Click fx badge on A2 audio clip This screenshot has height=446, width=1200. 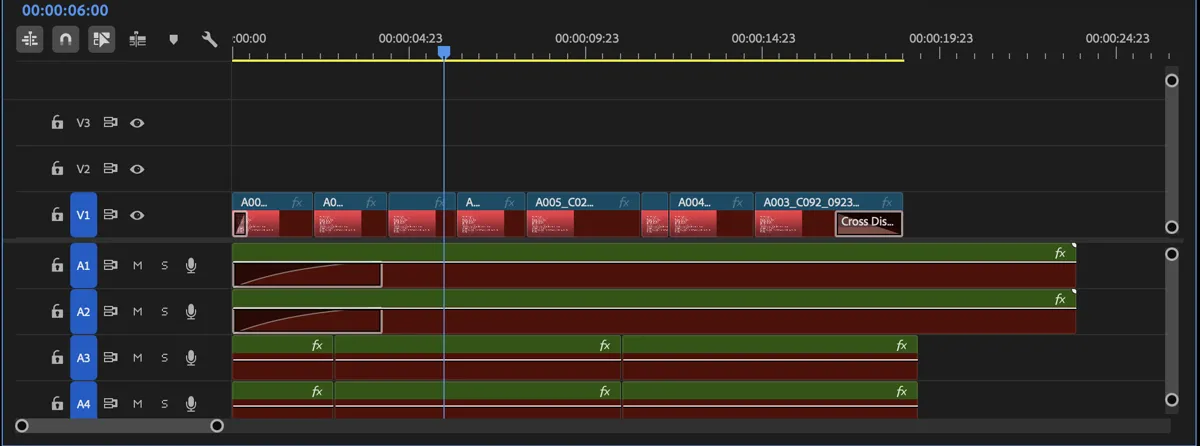pos(1060,299)
